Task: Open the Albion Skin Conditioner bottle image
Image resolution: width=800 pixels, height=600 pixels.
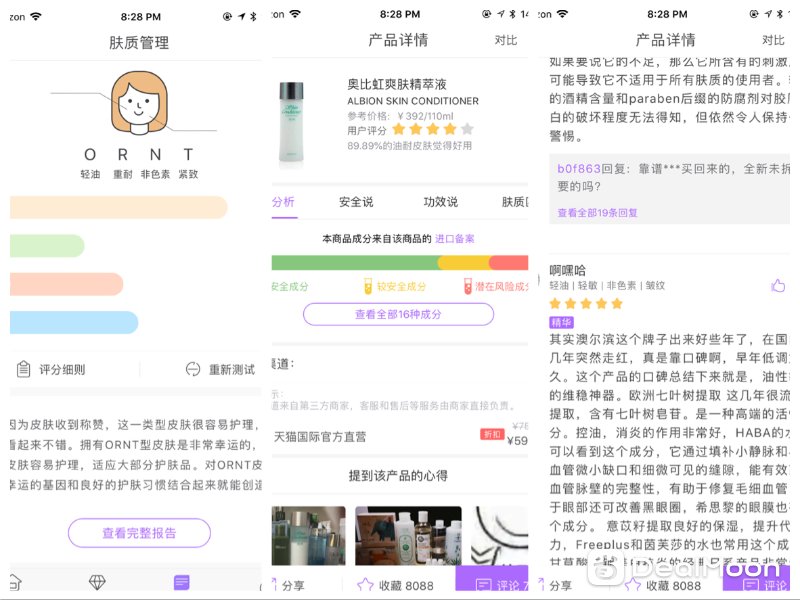Action: click(291, 122)
